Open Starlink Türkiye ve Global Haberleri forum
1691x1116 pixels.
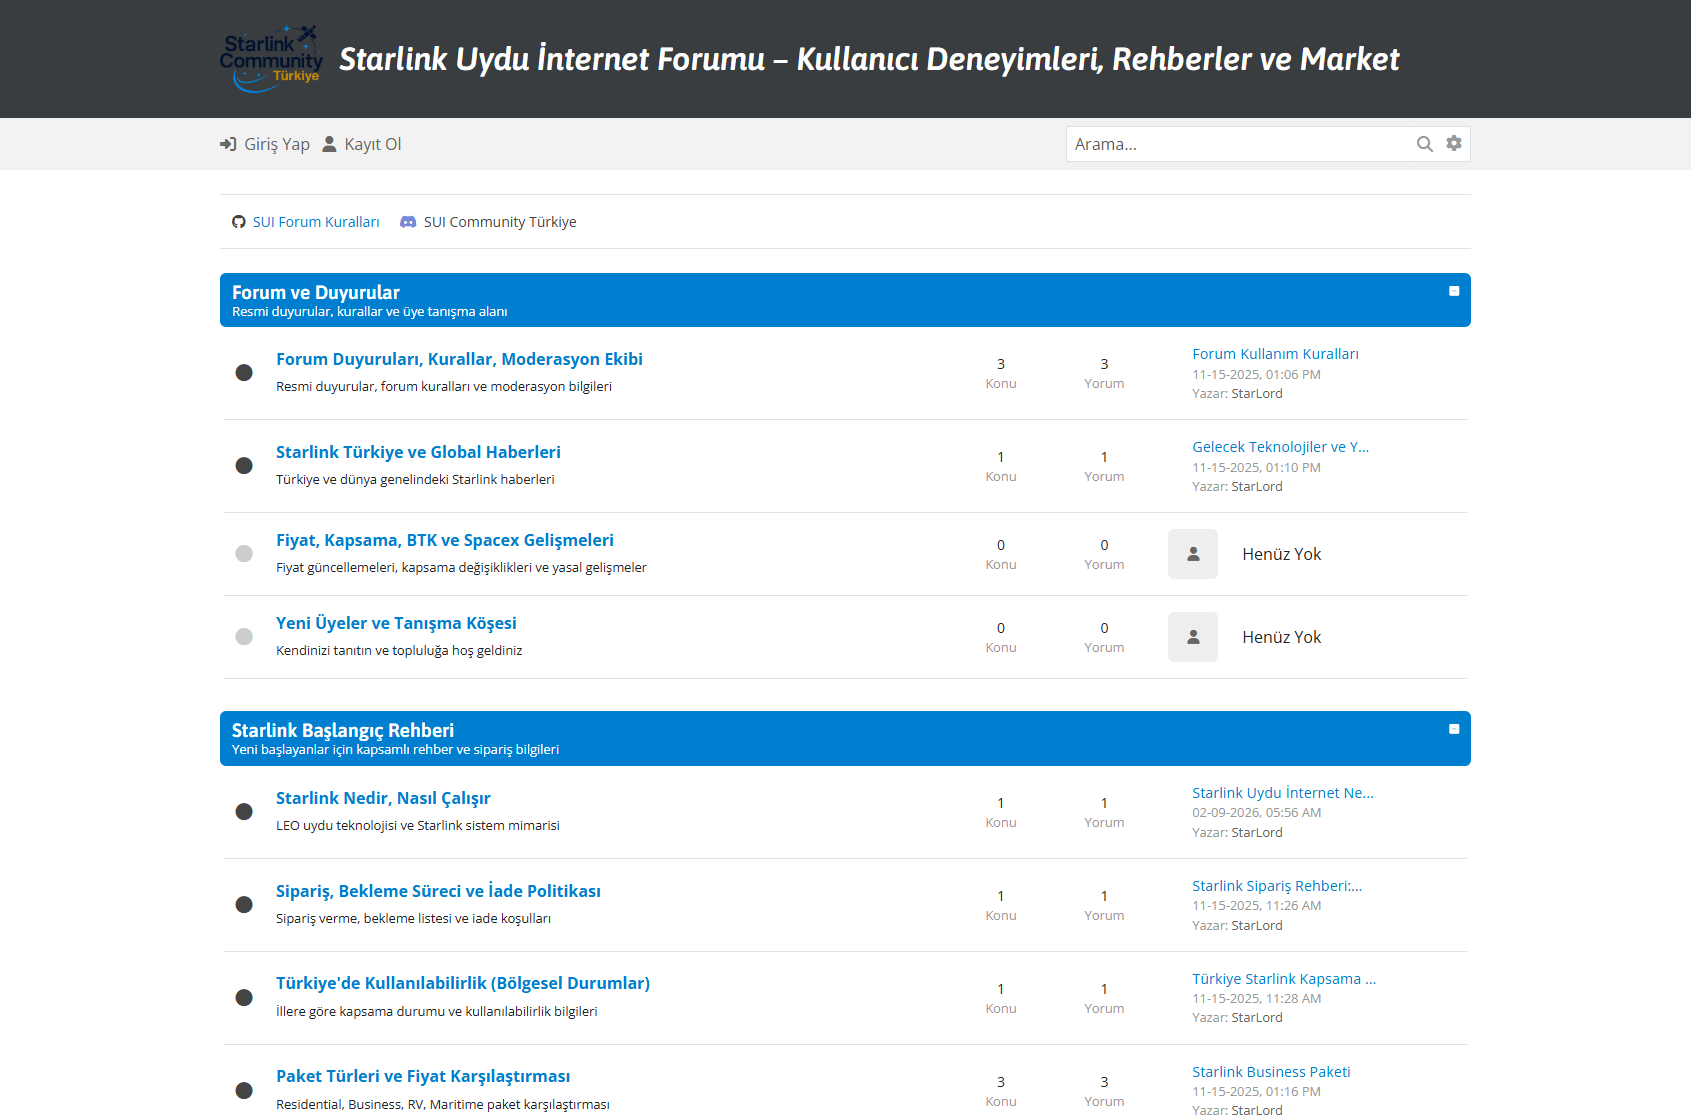[418, 452]
